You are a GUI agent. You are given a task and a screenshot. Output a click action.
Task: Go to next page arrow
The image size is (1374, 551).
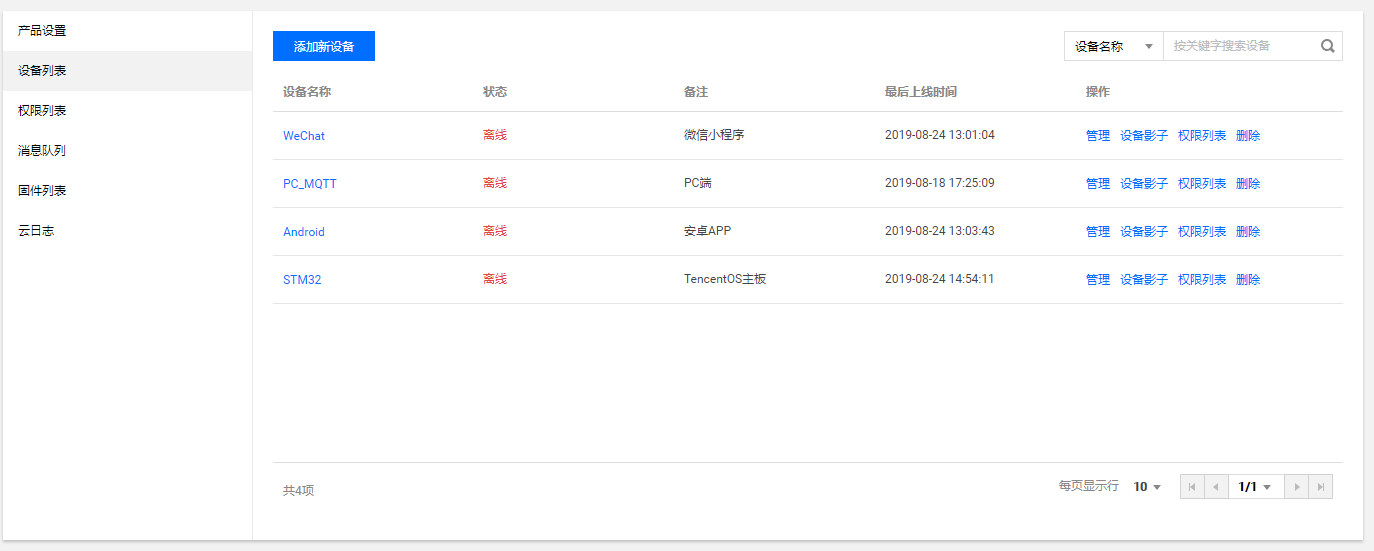pyautogui.click(x=1297, y=487)
